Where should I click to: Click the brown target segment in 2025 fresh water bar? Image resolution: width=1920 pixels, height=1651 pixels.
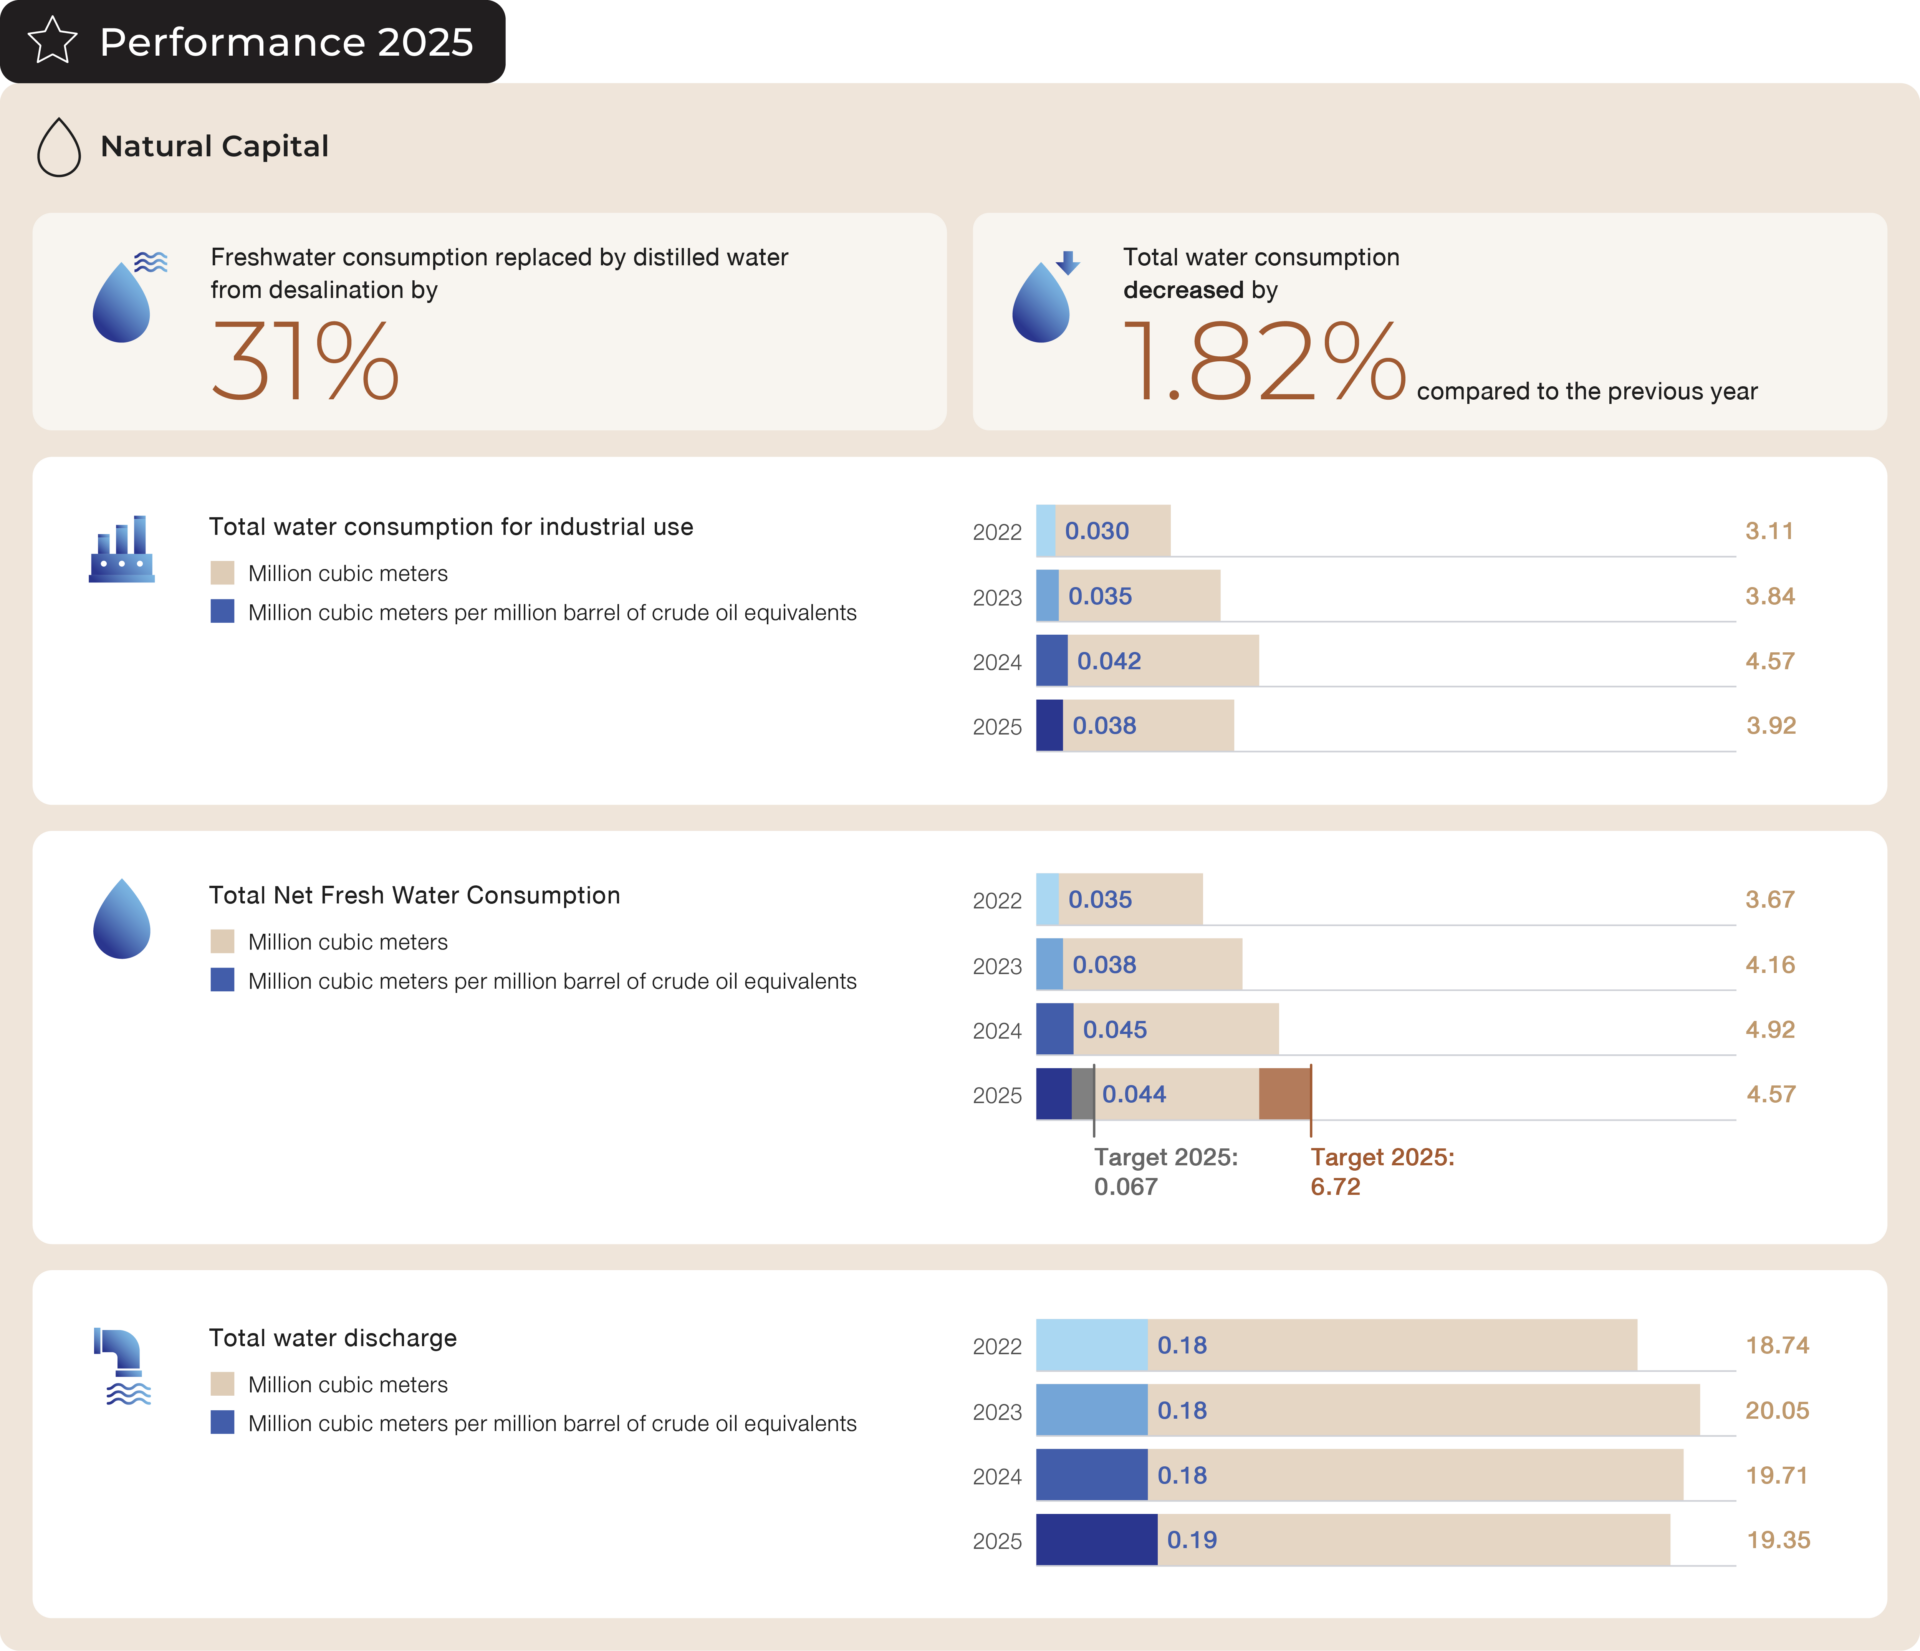(1284, 1094)
